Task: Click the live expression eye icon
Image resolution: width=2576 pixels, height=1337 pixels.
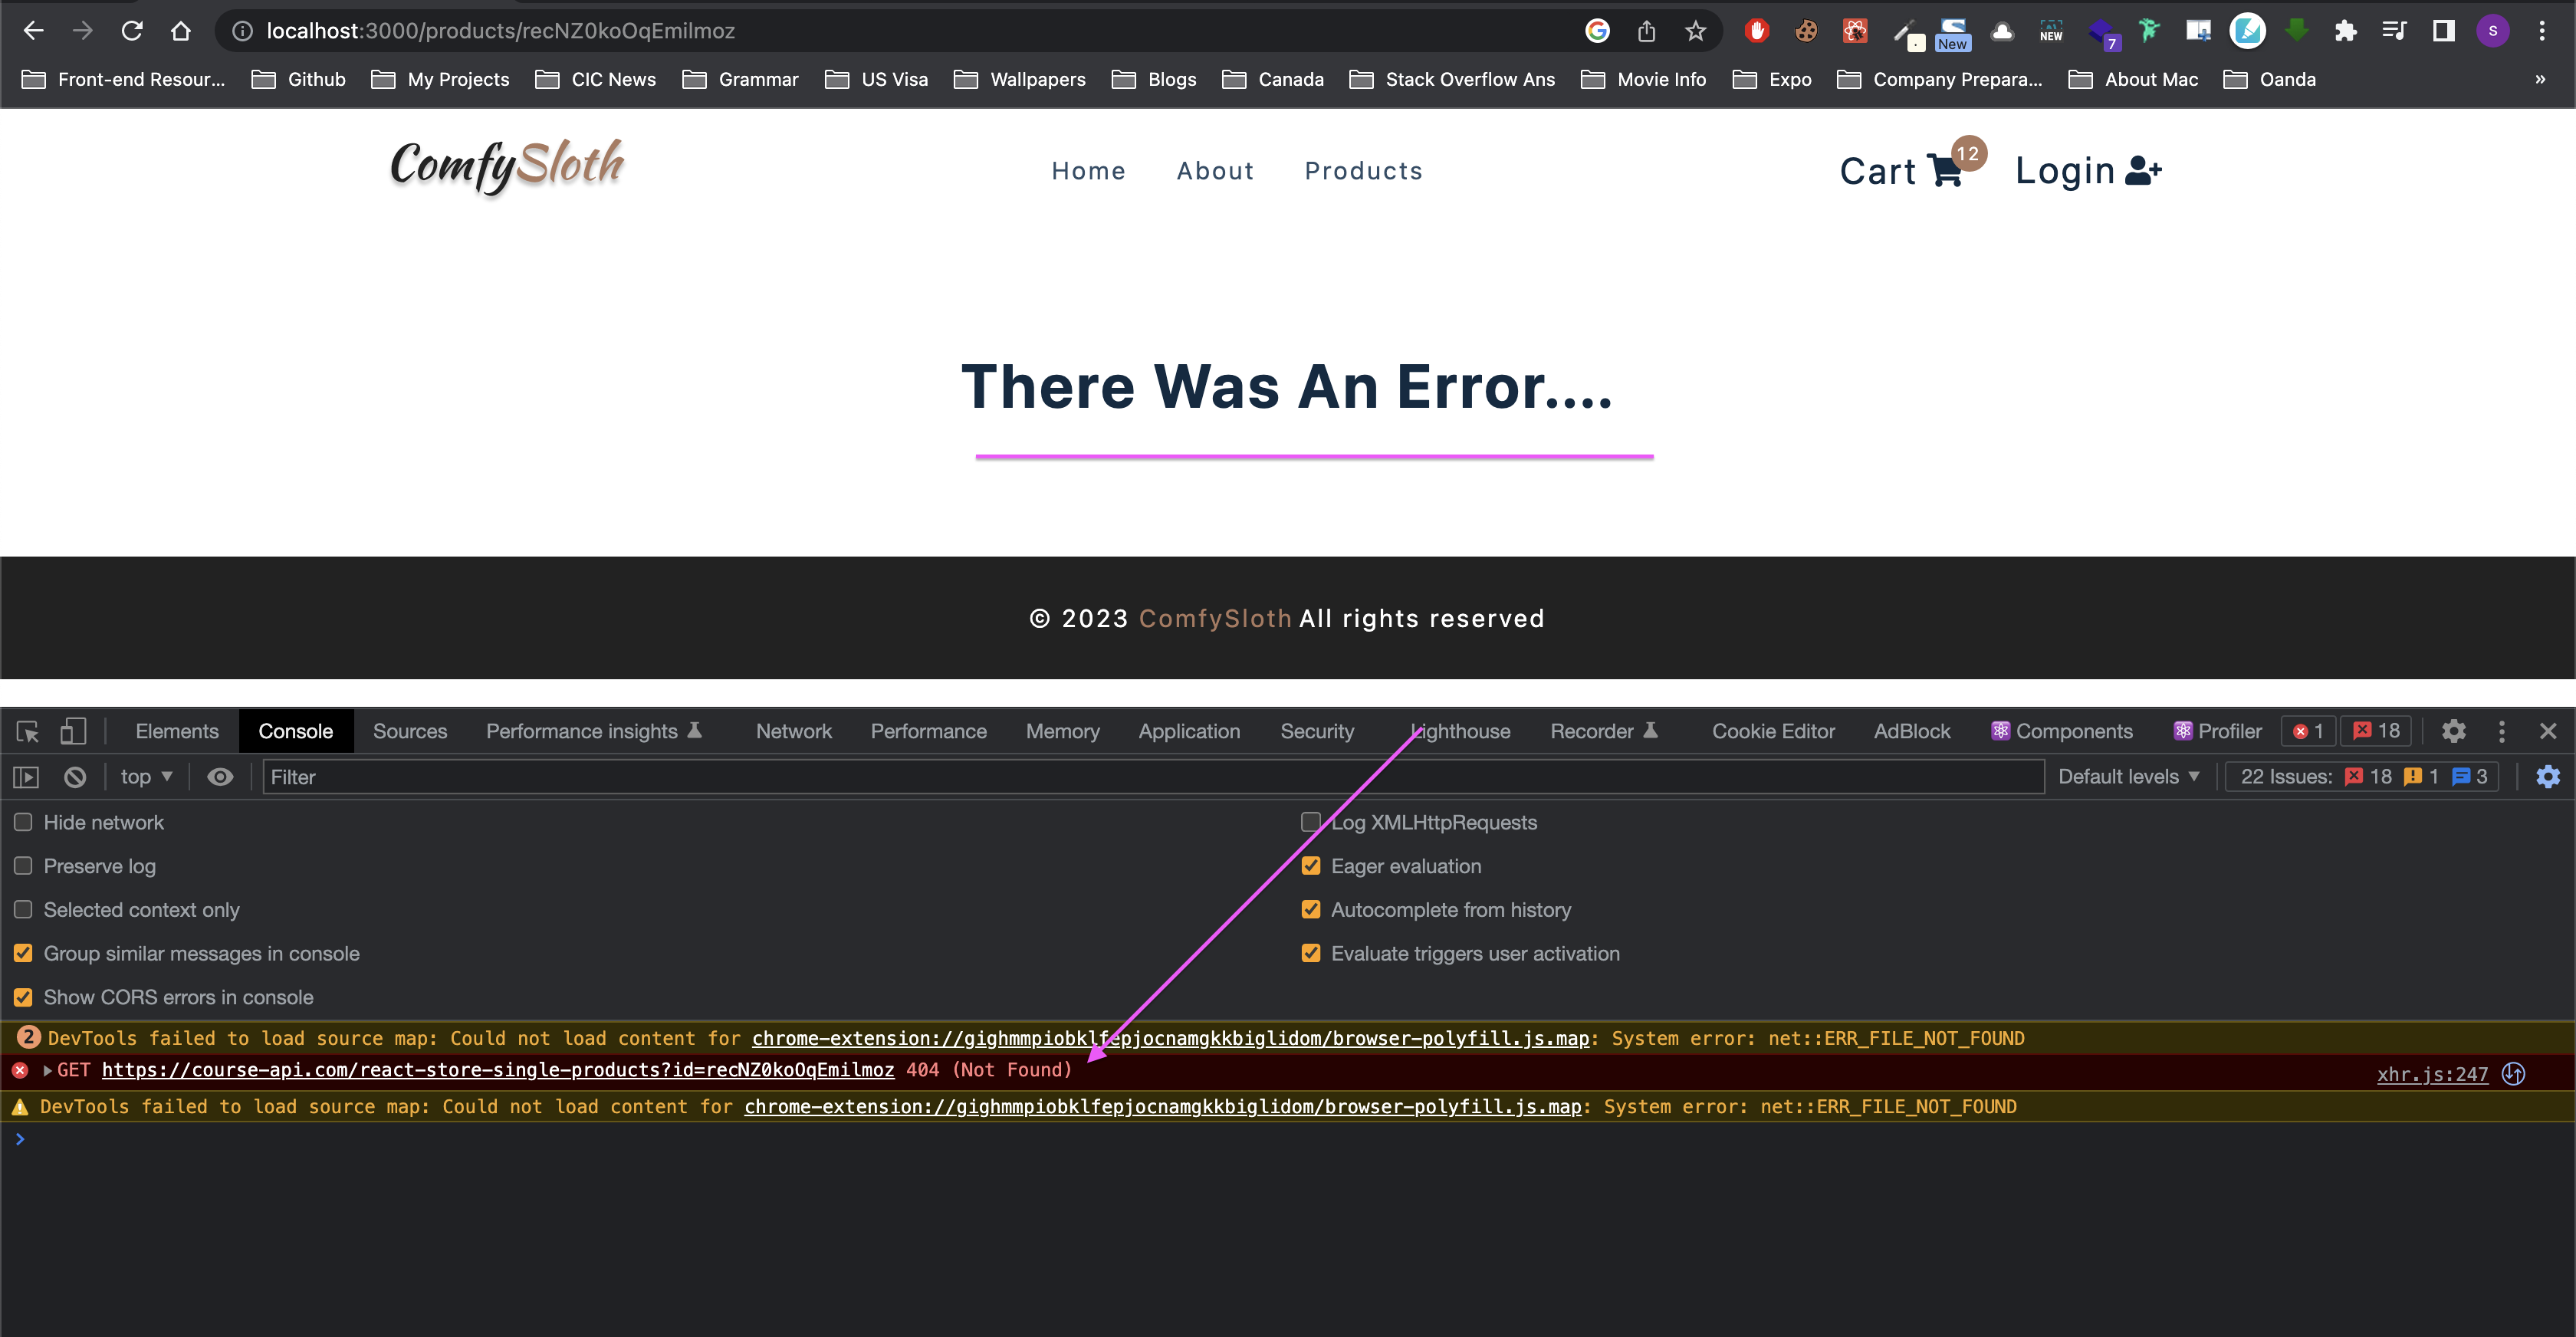Action: [x=220, y=777]
